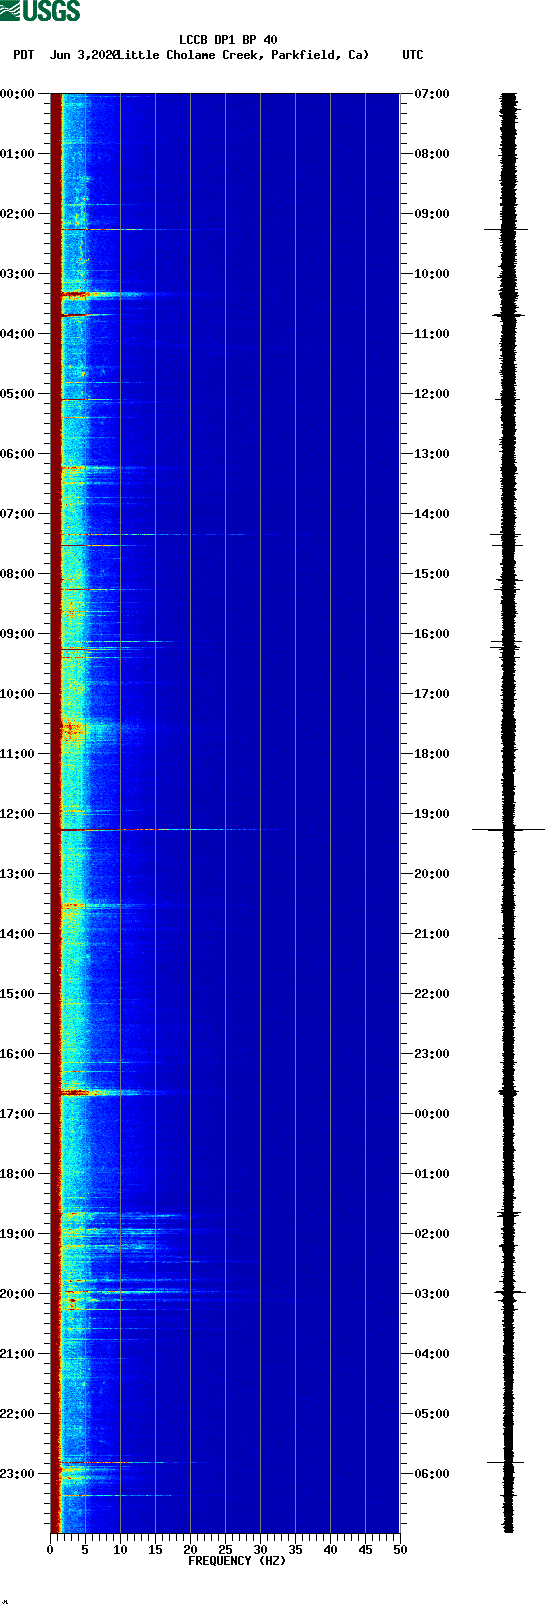Click the 07:00 UTC time label

pyautogui.click(x=432, y=94)
